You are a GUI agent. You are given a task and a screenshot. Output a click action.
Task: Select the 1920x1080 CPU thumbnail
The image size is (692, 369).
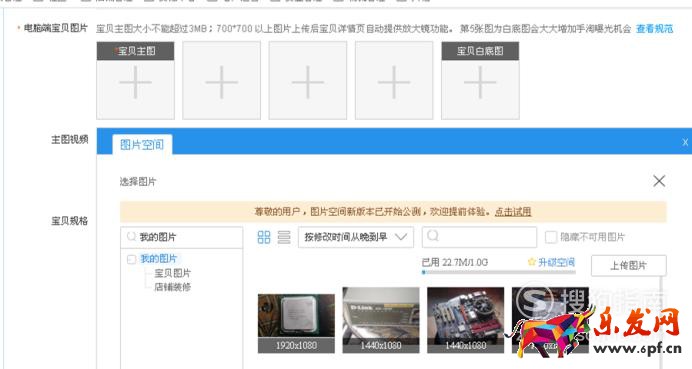coord(296,324)
